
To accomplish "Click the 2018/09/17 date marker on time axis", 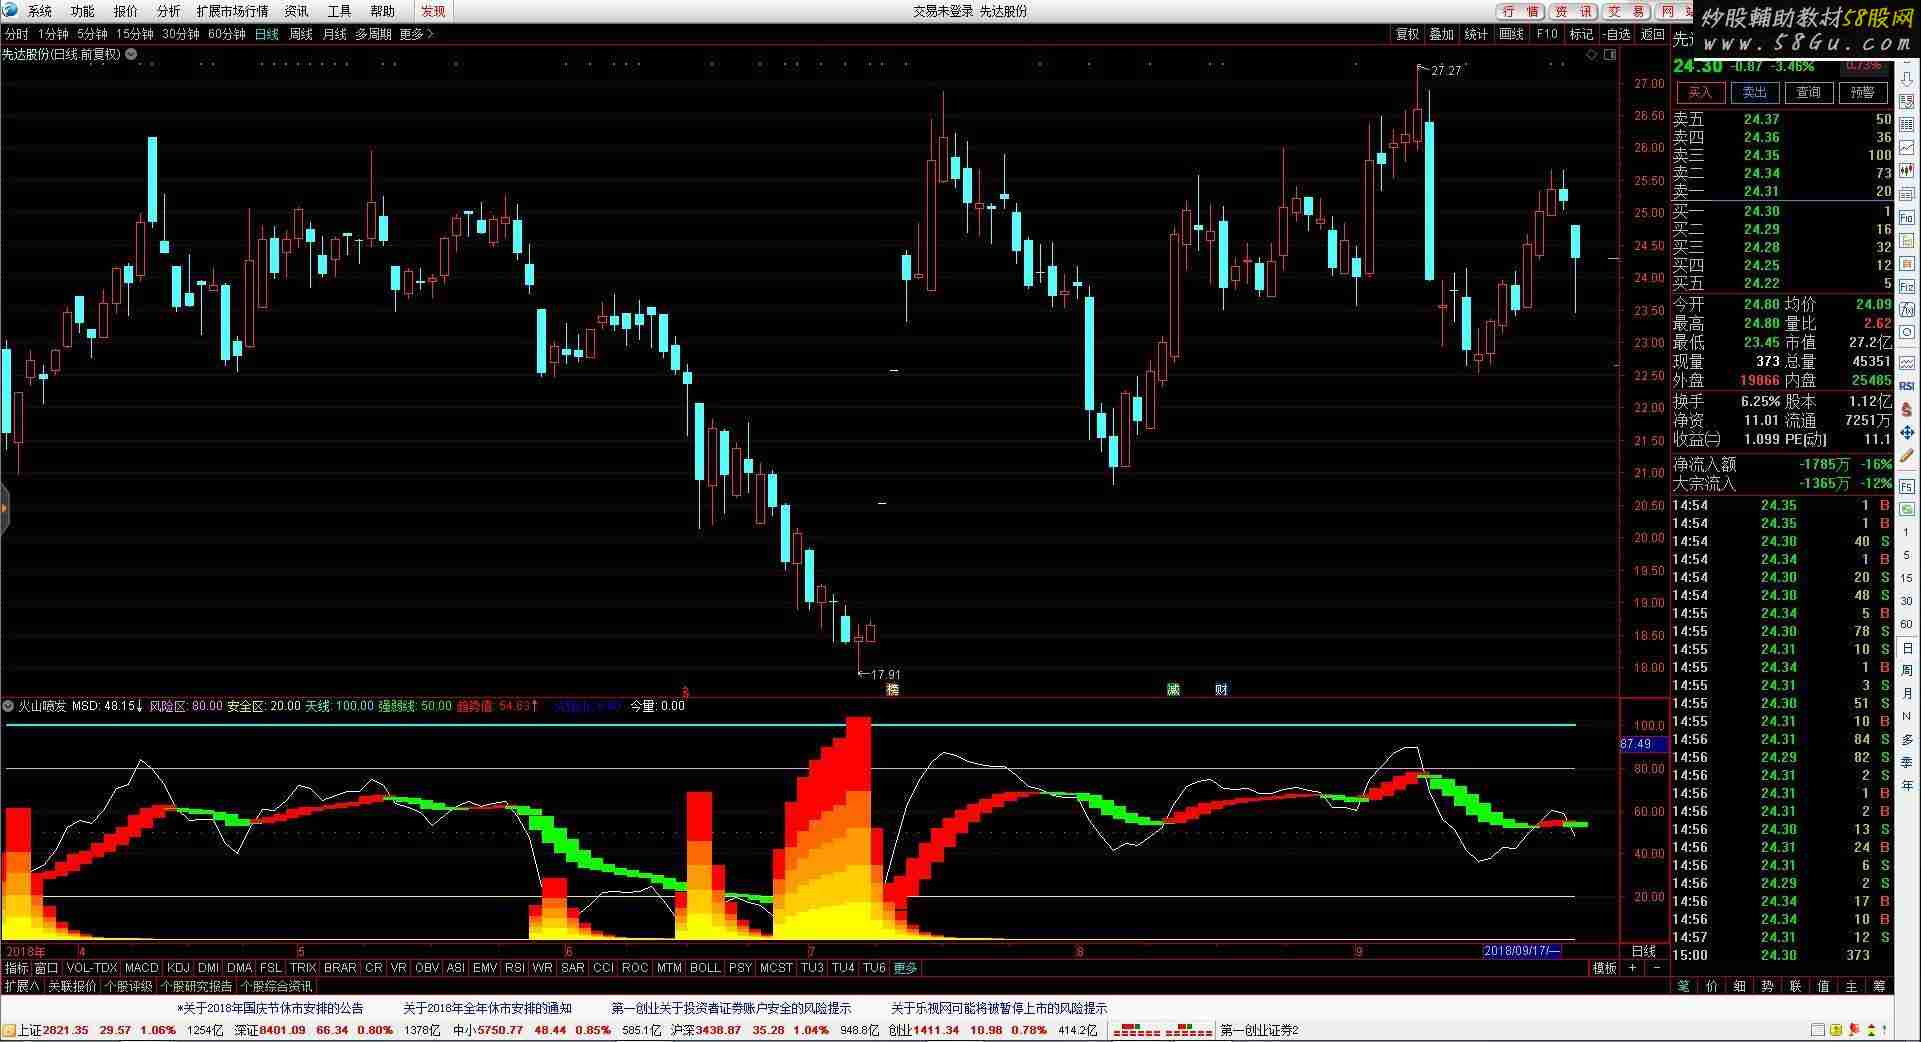I will 1522,951.
